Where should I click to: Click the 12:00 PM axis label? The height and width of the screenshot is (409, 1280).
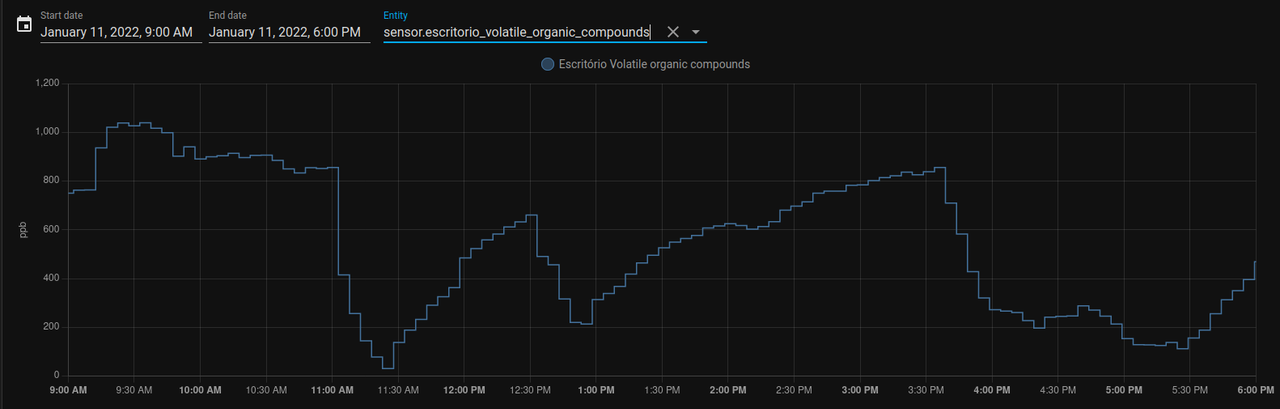coord(464,390)
